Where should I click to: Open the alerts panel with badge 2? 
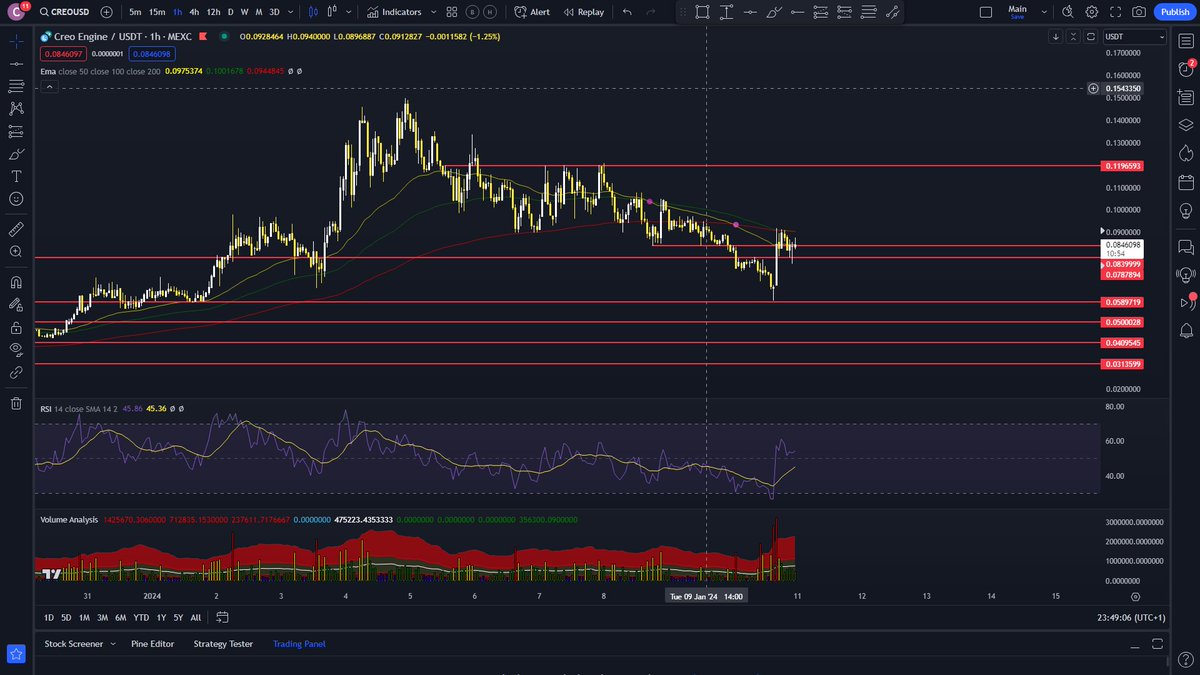1186,69
